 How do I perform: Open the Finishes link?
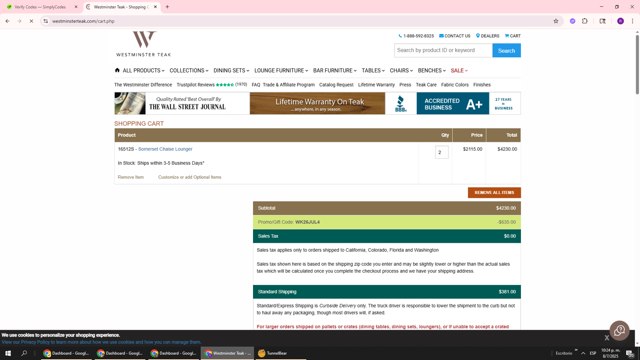482,85
